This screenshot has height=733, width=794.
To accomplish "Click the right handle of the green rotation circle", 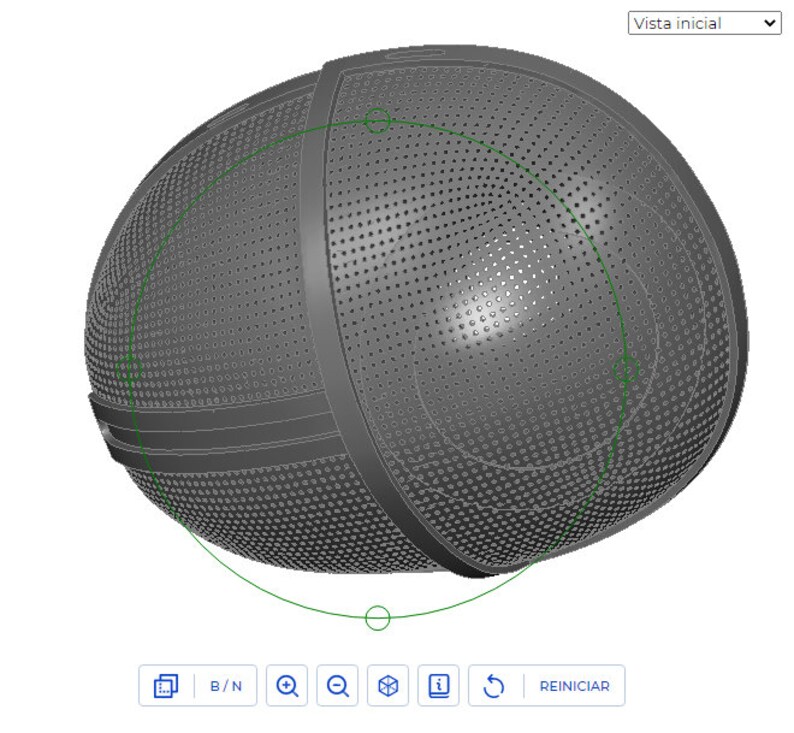I will (626, 369).
